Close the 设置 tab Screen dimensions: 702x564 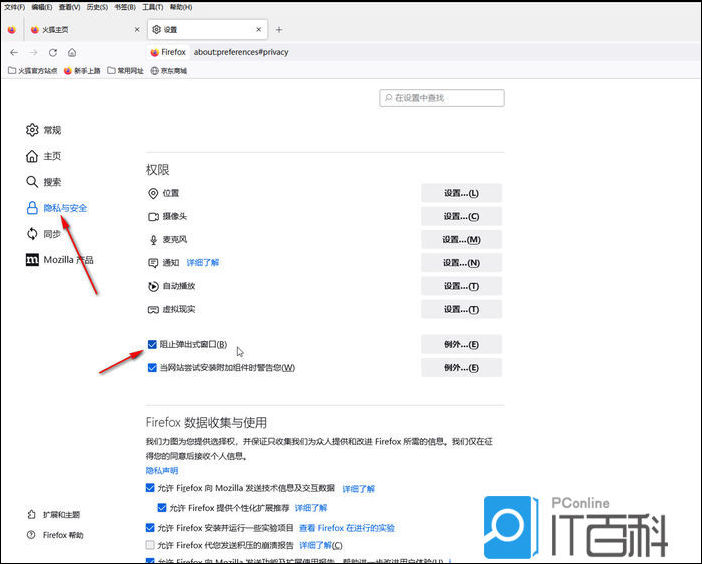[258, 30]
